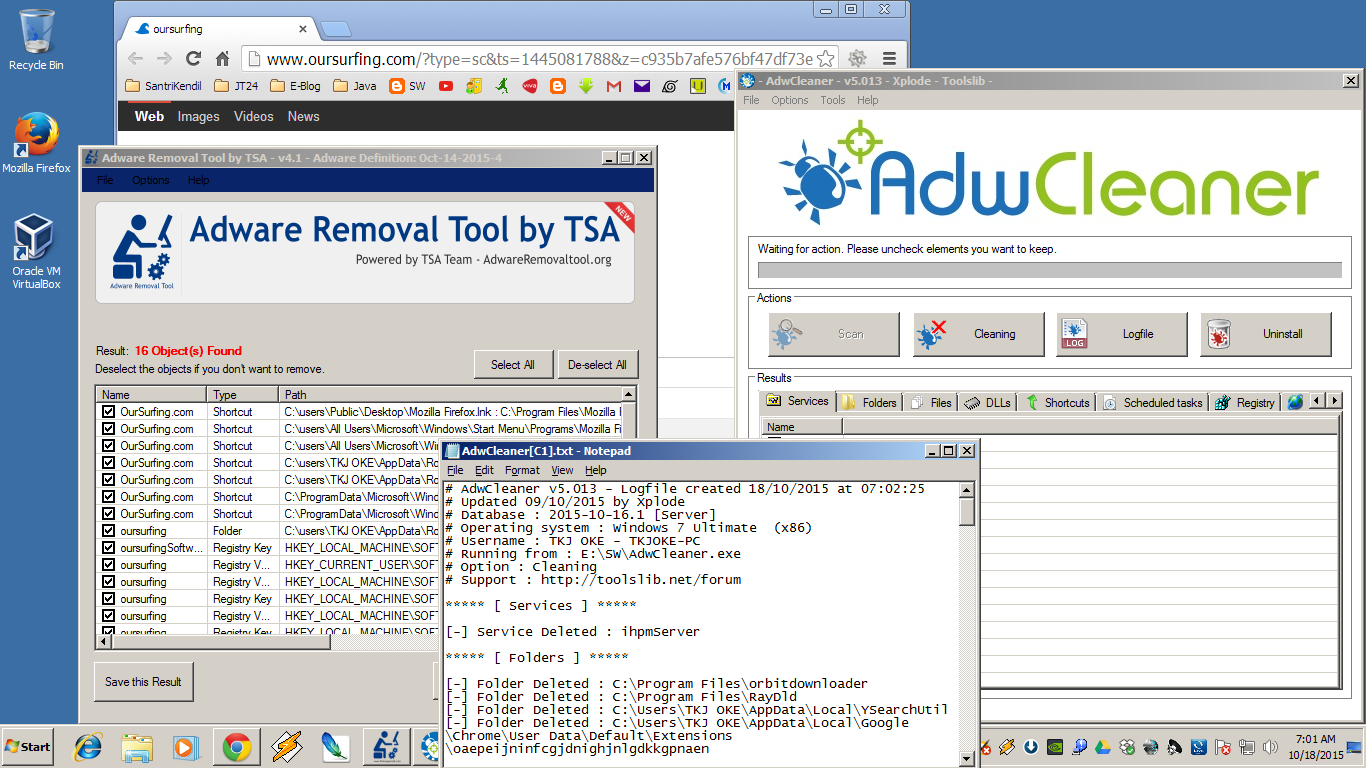Image resolution: width=1366 pixels, height=768 pixels.
Task: Click the Start button
Action: (x=28, y=747)
